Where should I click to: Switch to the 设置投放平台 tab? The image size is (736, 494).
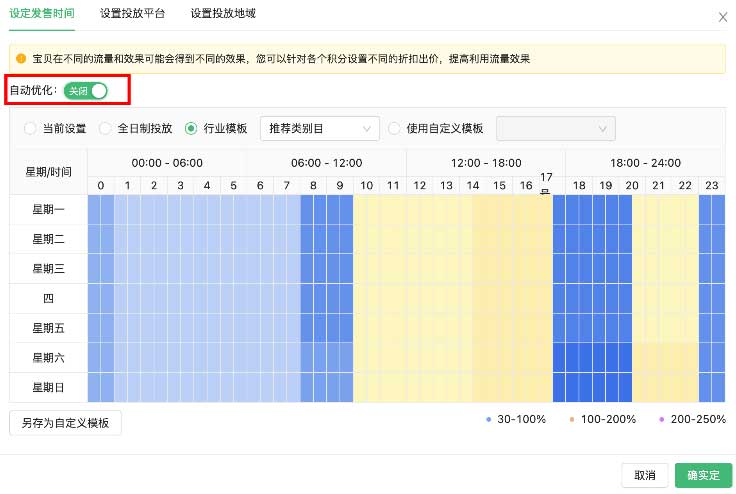(x=132, y=14)
